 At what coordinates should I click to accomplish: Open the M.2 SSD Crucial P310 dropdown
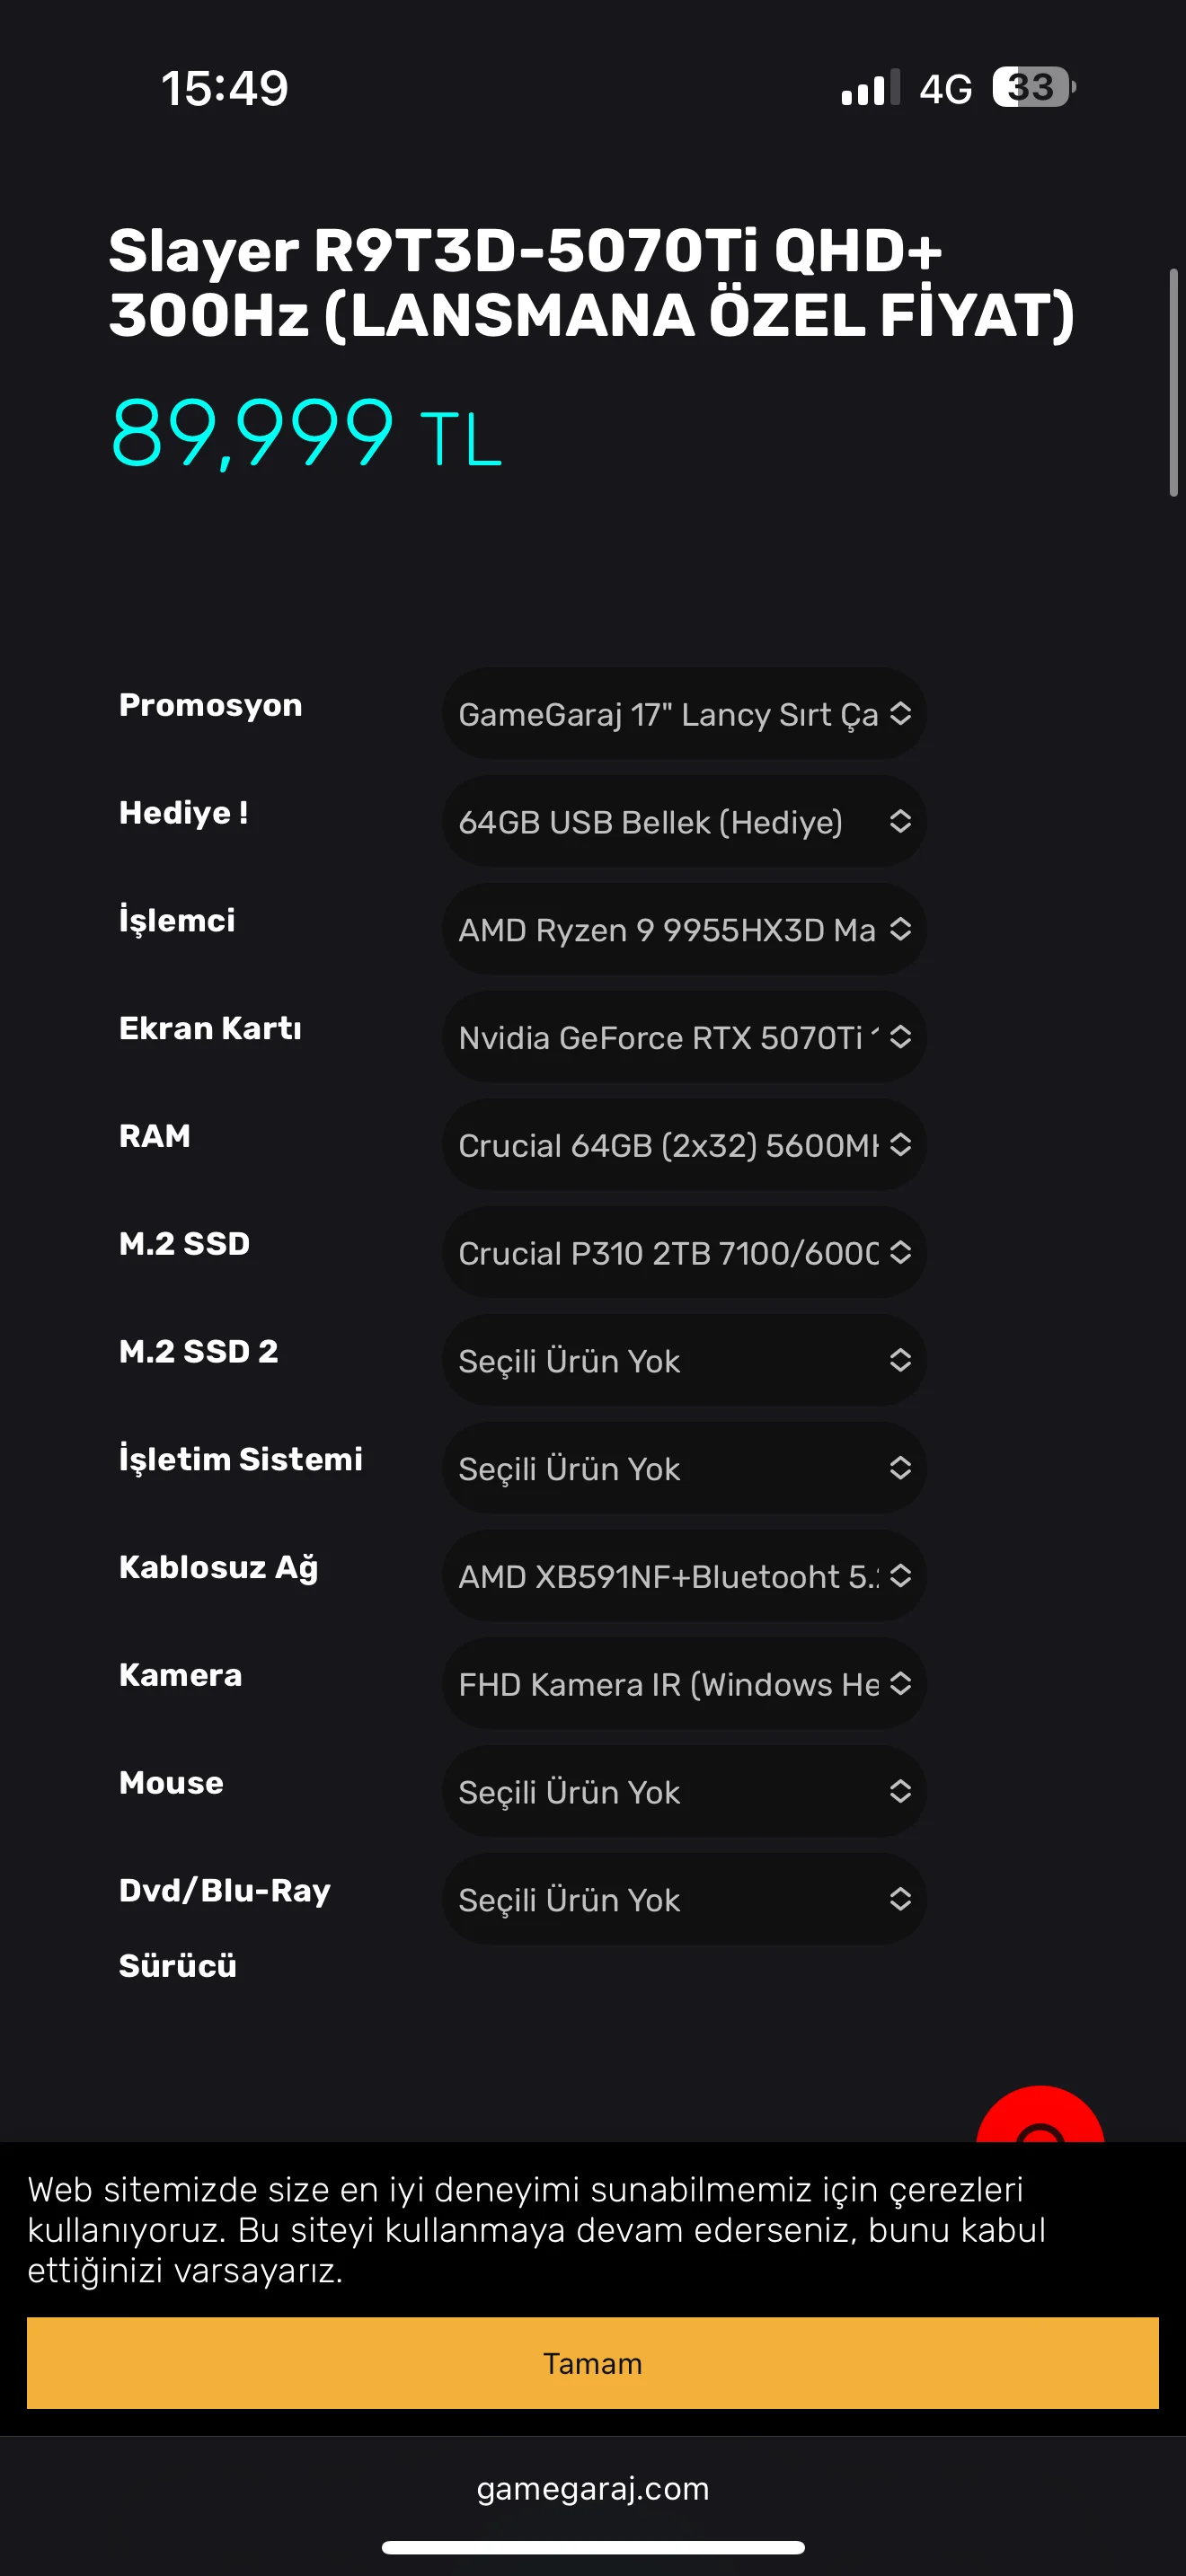pos(684,1253)
